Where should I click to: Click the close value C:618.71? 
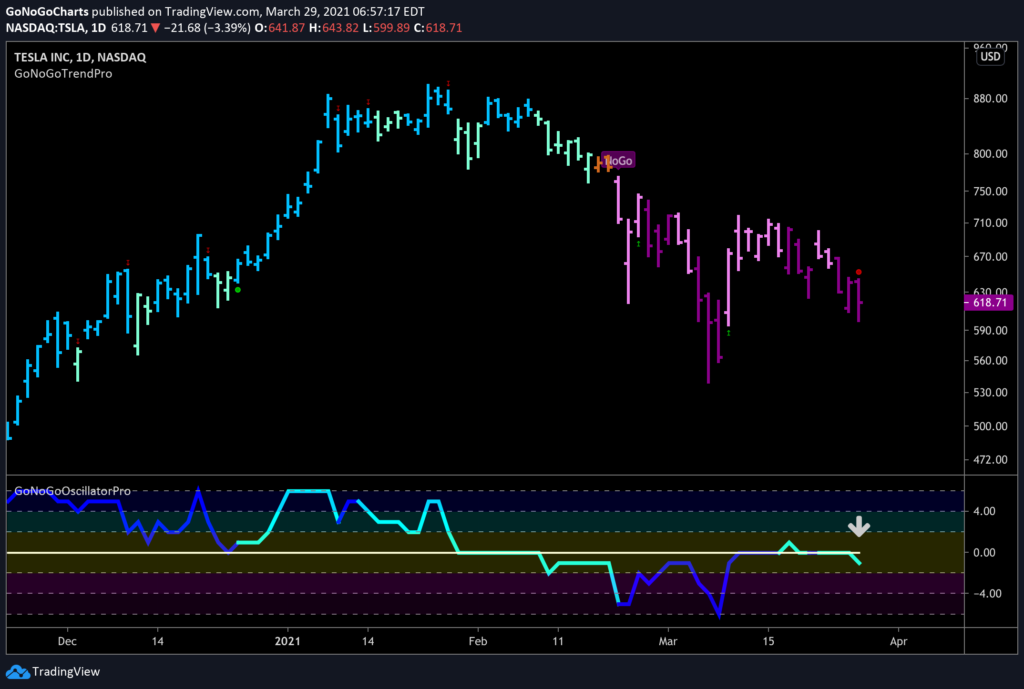click(x=438, y=28)
